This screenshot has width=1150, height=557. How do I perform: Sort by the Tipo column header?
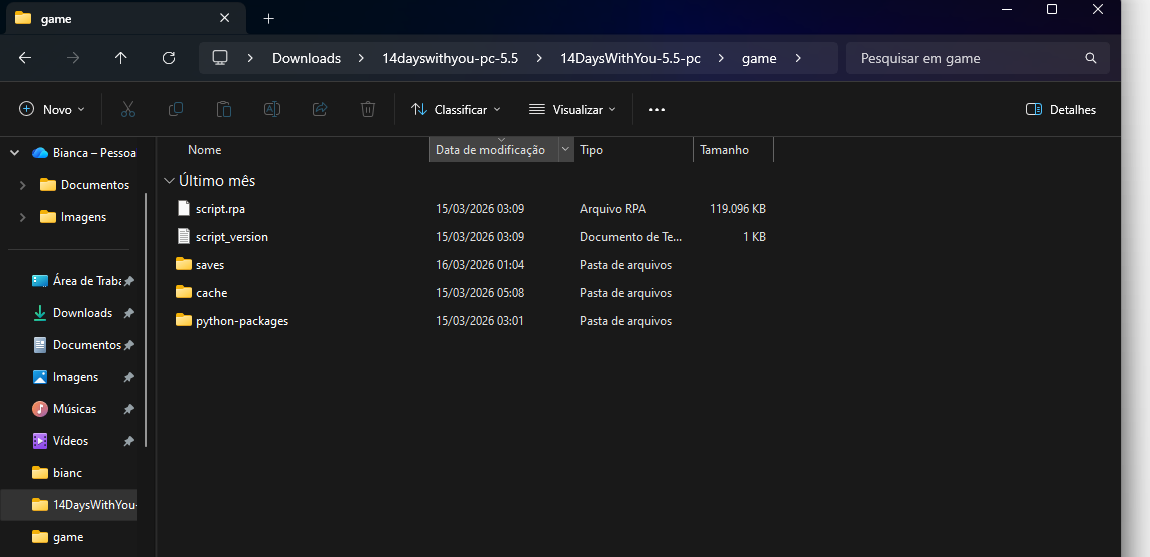point(591,150)
